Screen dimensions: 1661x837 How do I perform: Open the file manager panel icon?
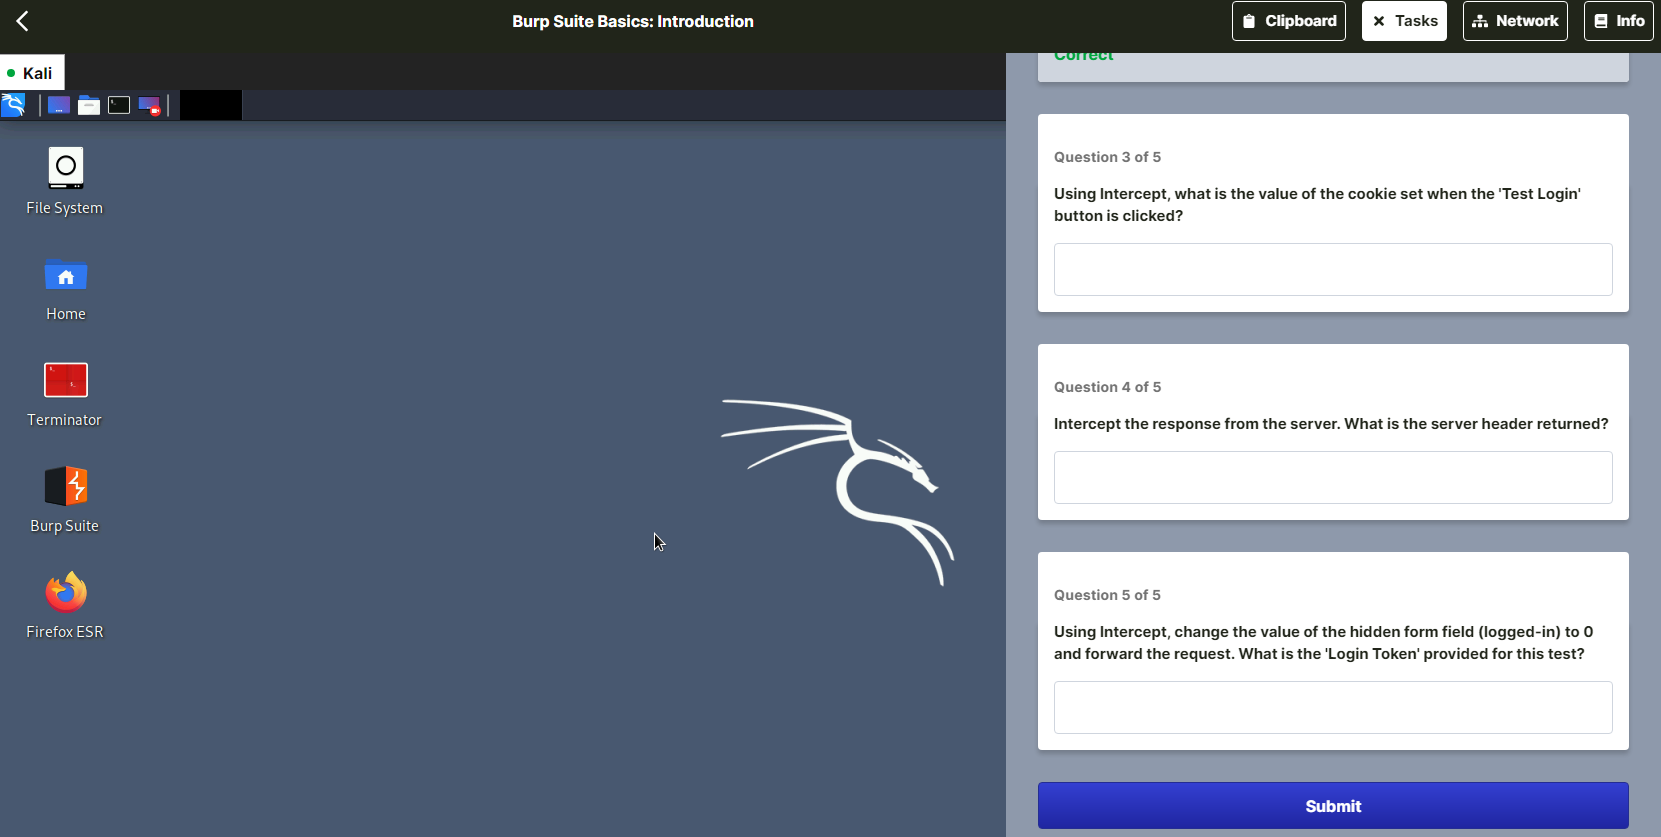tap(89, 105)
